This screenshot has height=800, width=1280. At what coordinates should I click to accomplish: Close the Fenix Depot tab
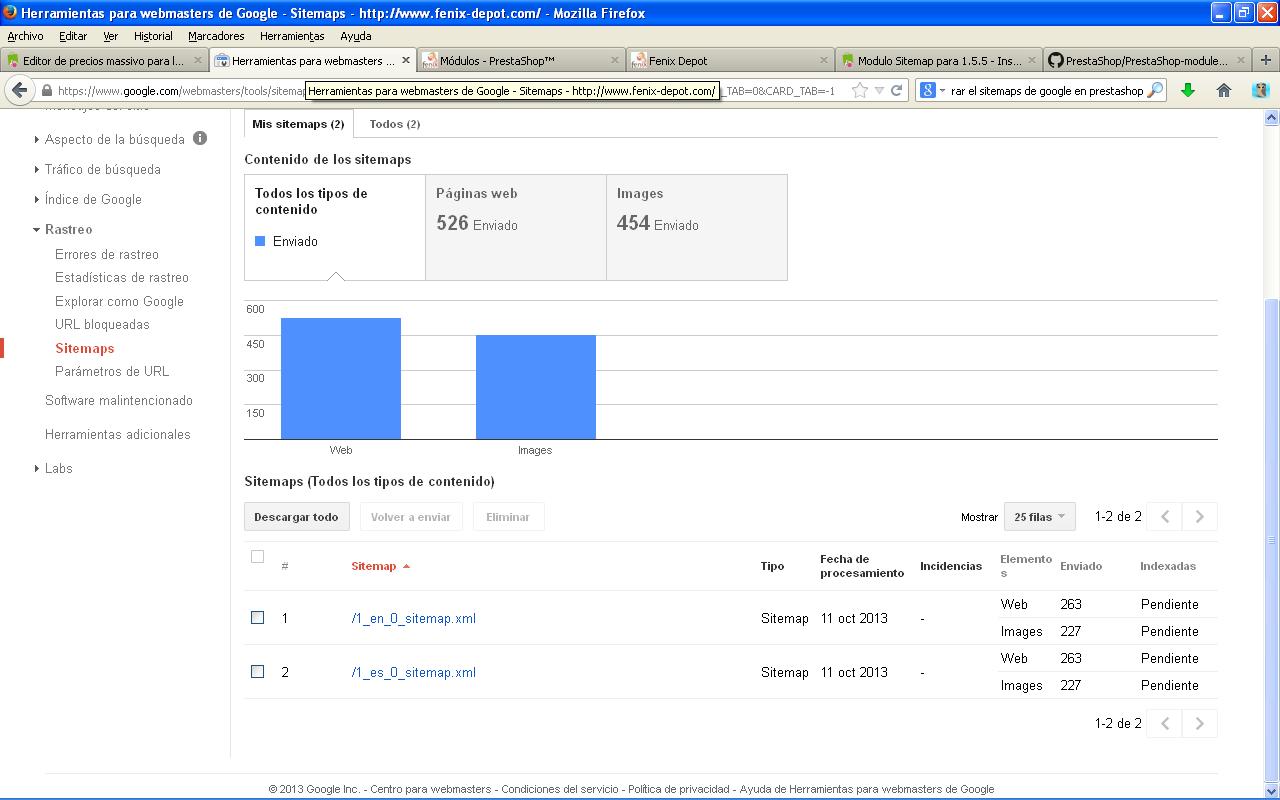(823, 60)
